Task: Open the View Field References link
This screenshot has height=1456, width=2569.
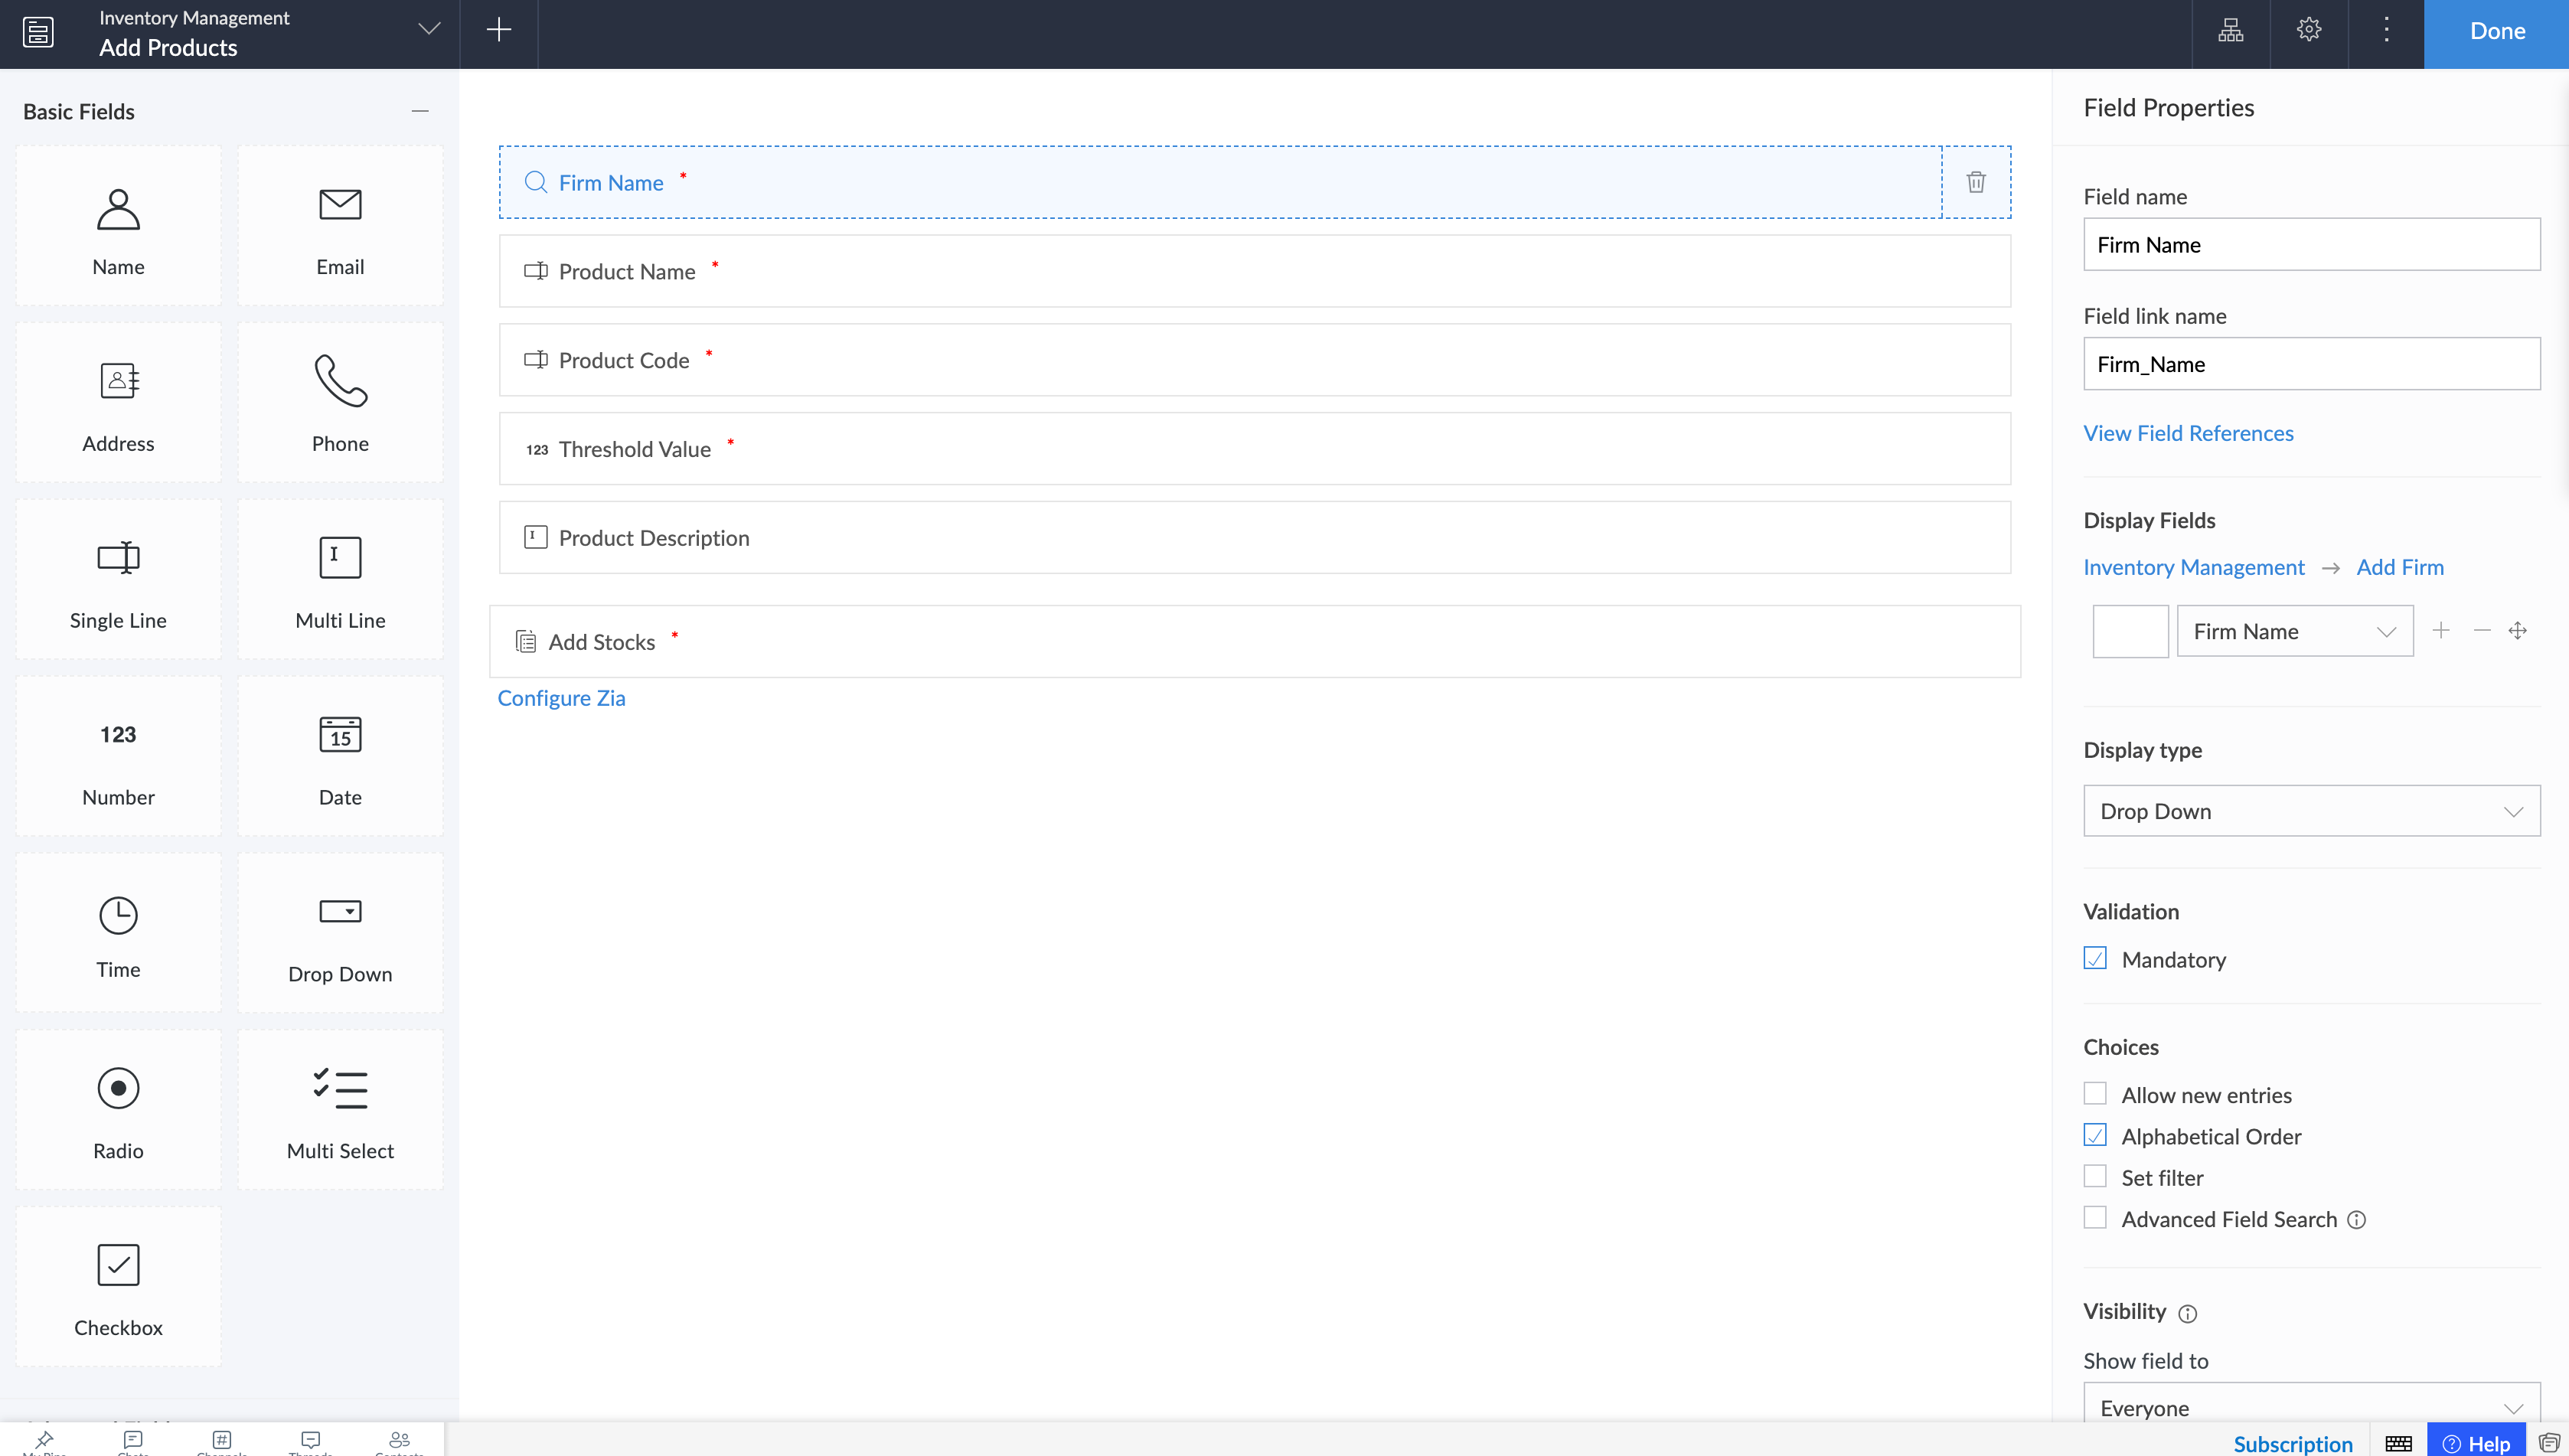Action: (2188, 433)
